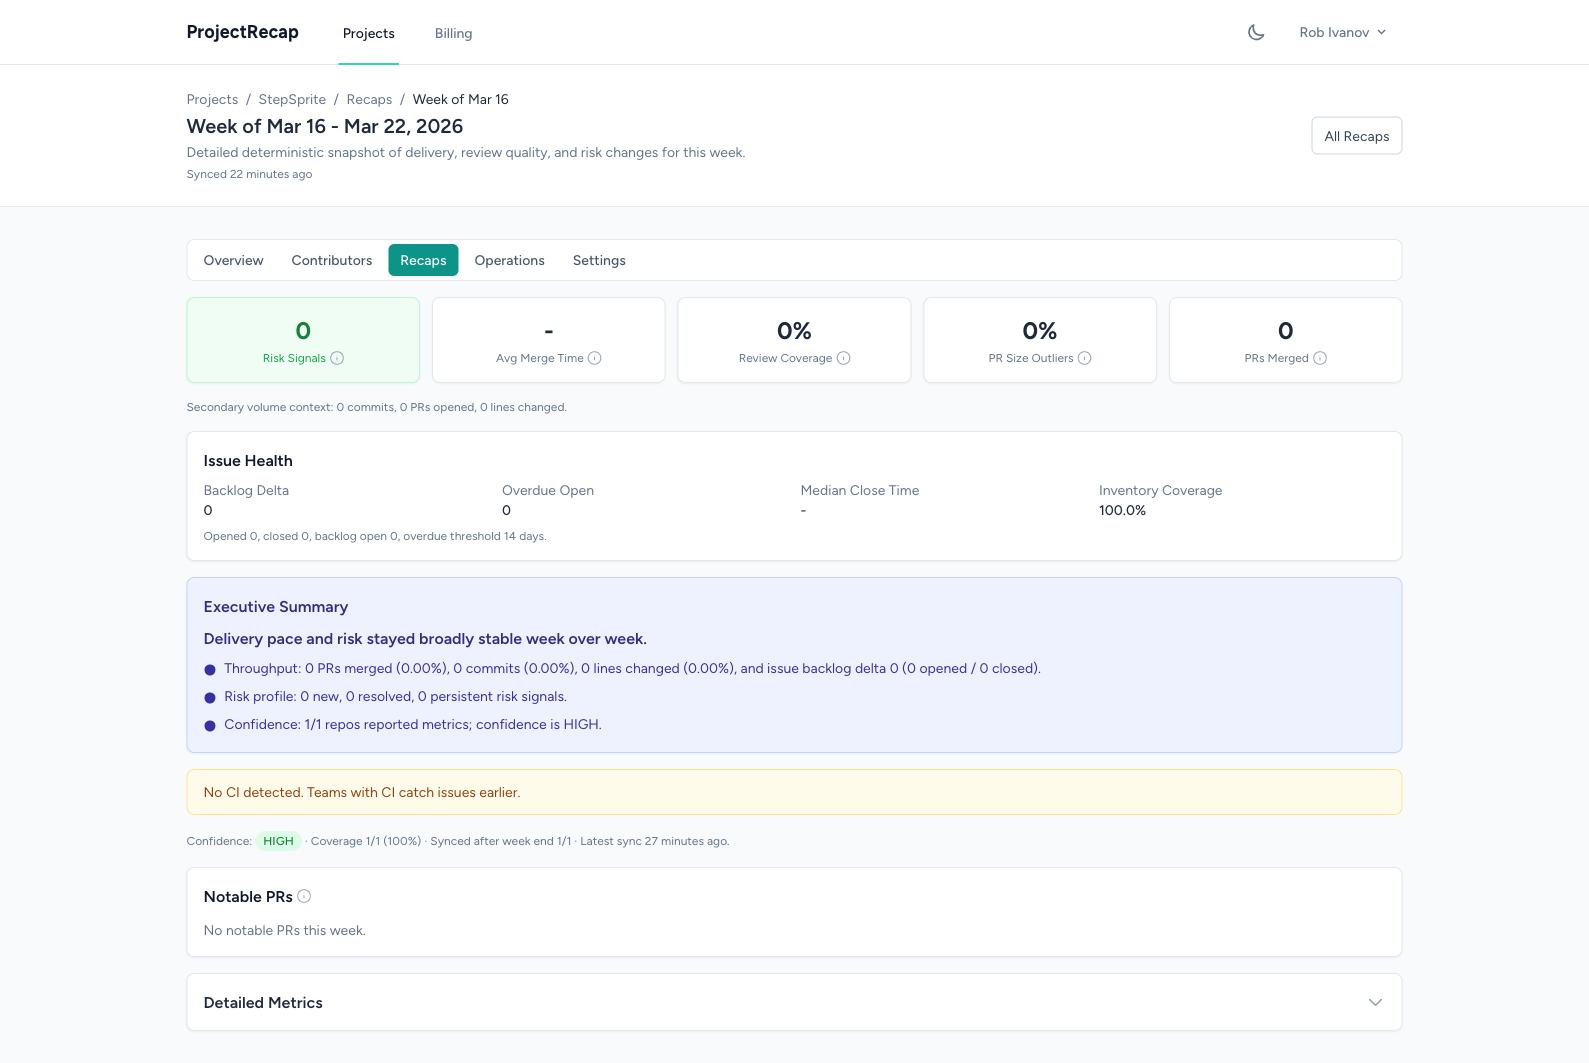Viewport: 1589px width, 1063px height.
Task: Select the Risk Signals metric card
Action: click(x=303, y=339)
